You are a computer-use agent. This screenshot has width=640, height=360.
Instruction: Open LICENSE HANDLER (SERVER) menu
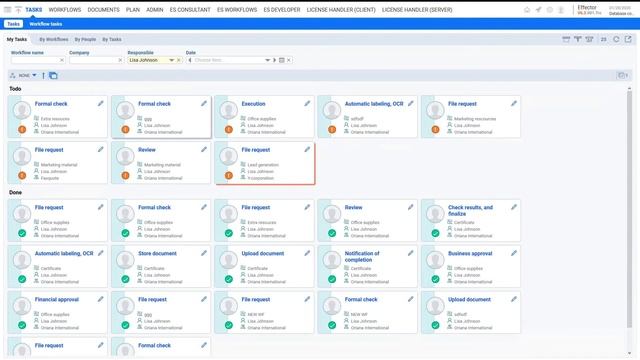pyautogui.click(x=417, y=10)
